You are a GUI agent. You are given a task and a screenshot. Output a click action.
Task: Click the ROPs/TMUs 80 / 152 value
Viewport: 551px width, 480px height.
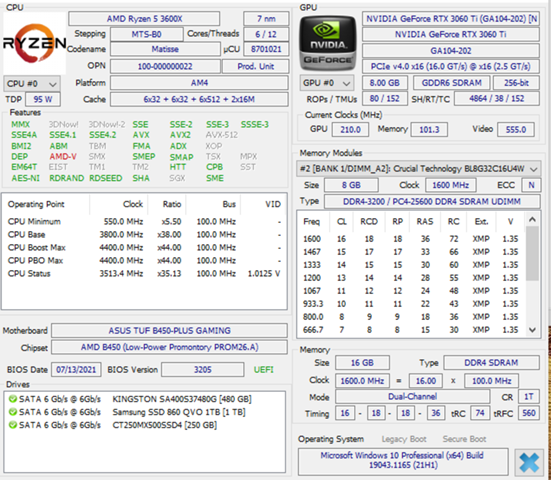point(385,99)
